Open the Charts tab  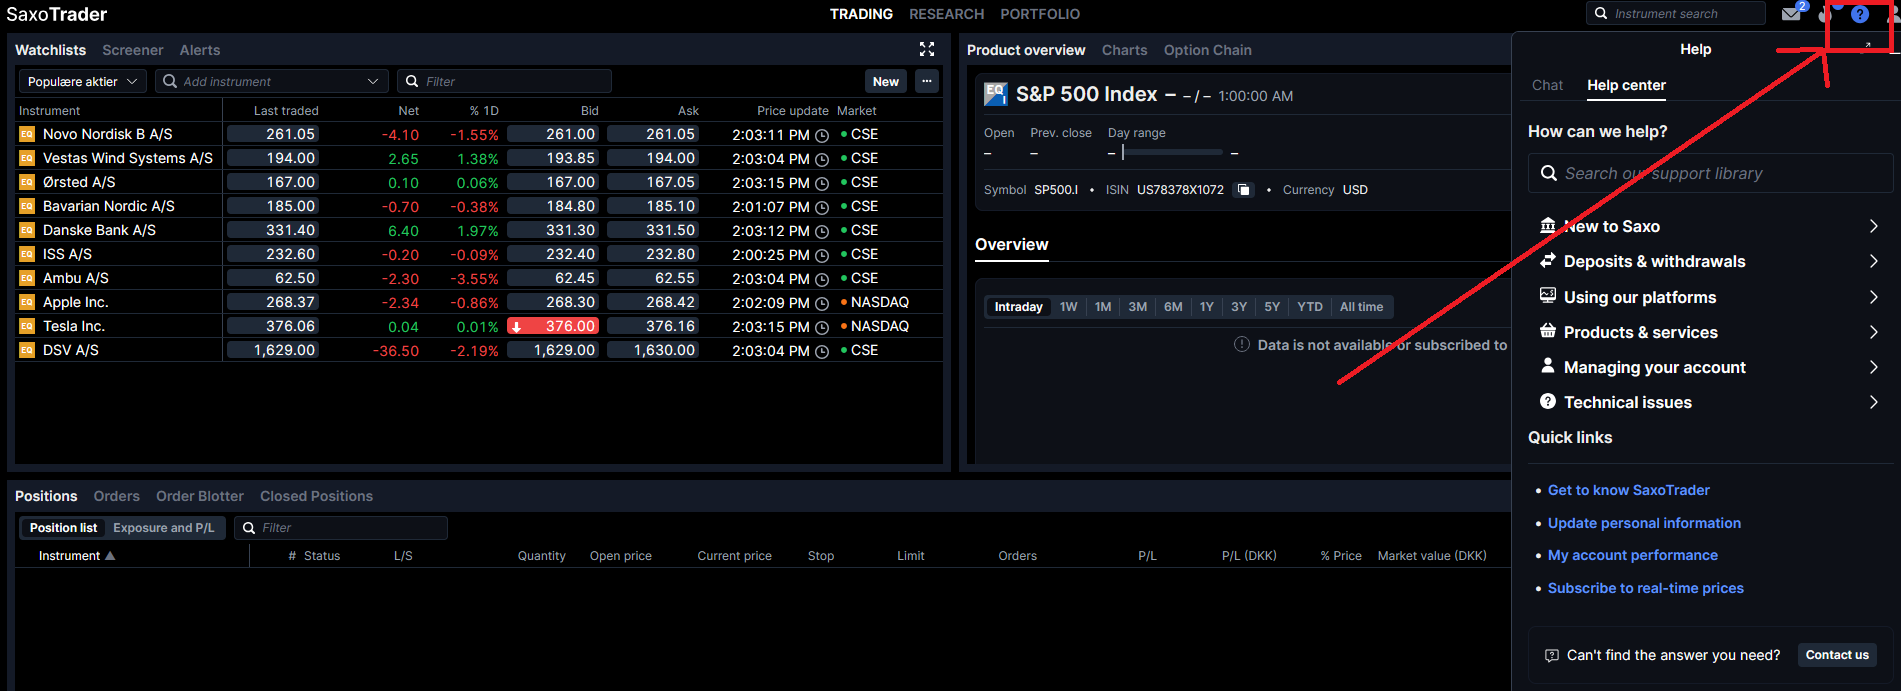point(1124,50)
